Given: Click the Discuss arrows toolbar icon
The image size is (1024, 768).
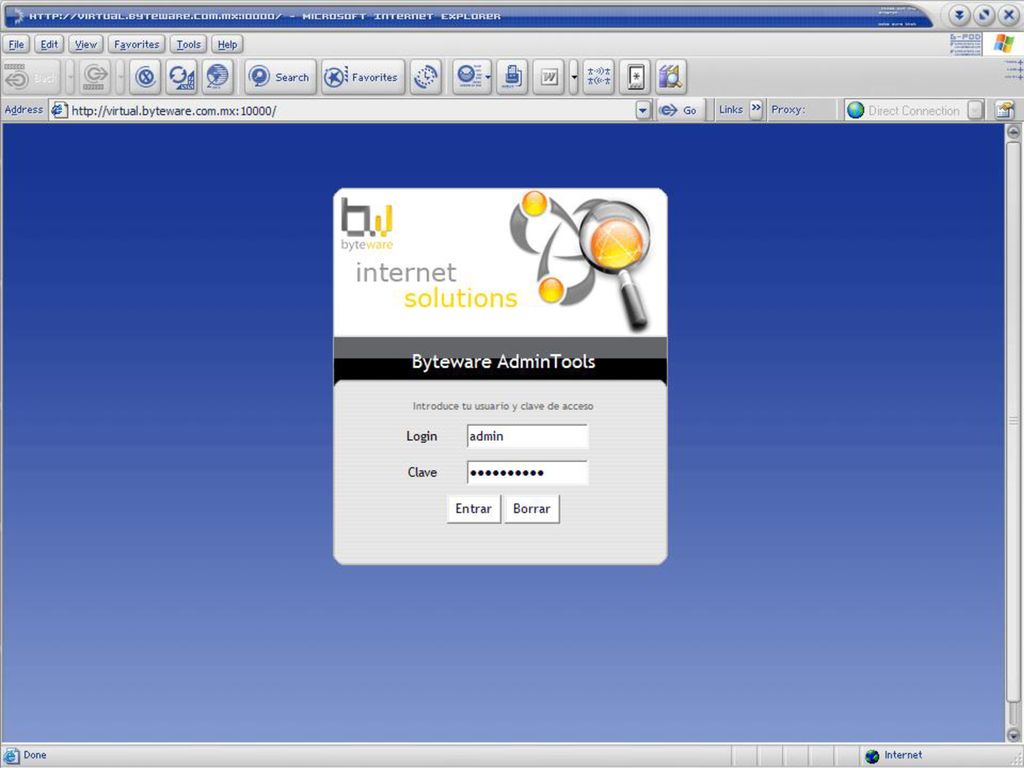Looking at the screenshot, I should point(598,77).
